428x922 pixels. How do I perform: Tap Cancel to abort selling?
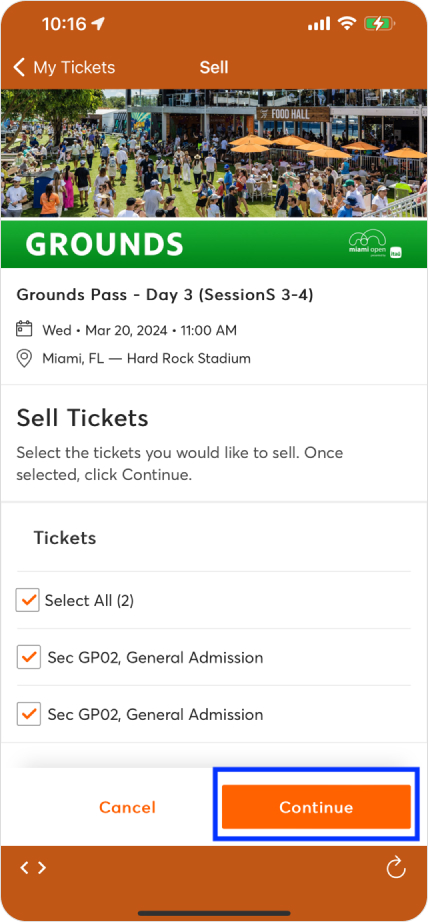(127, 807)
